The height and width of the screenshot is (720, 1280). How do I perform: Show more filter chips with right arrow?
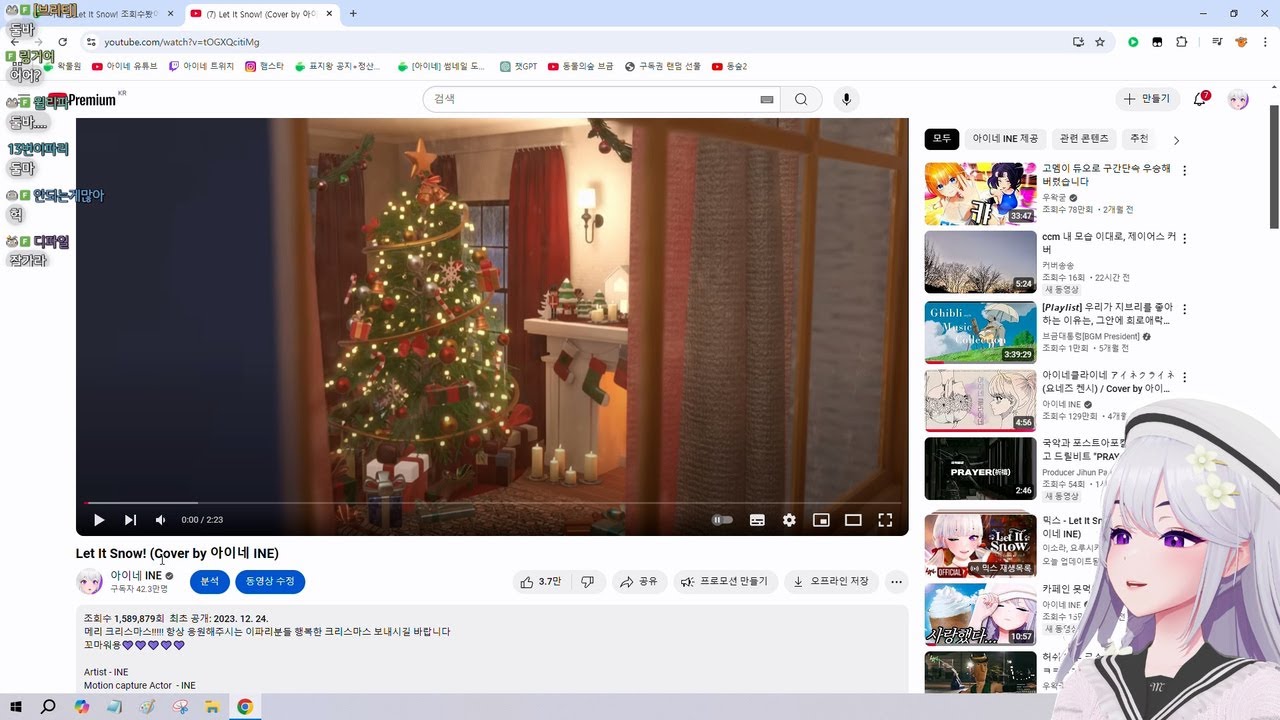click(x=1176, y=140)
